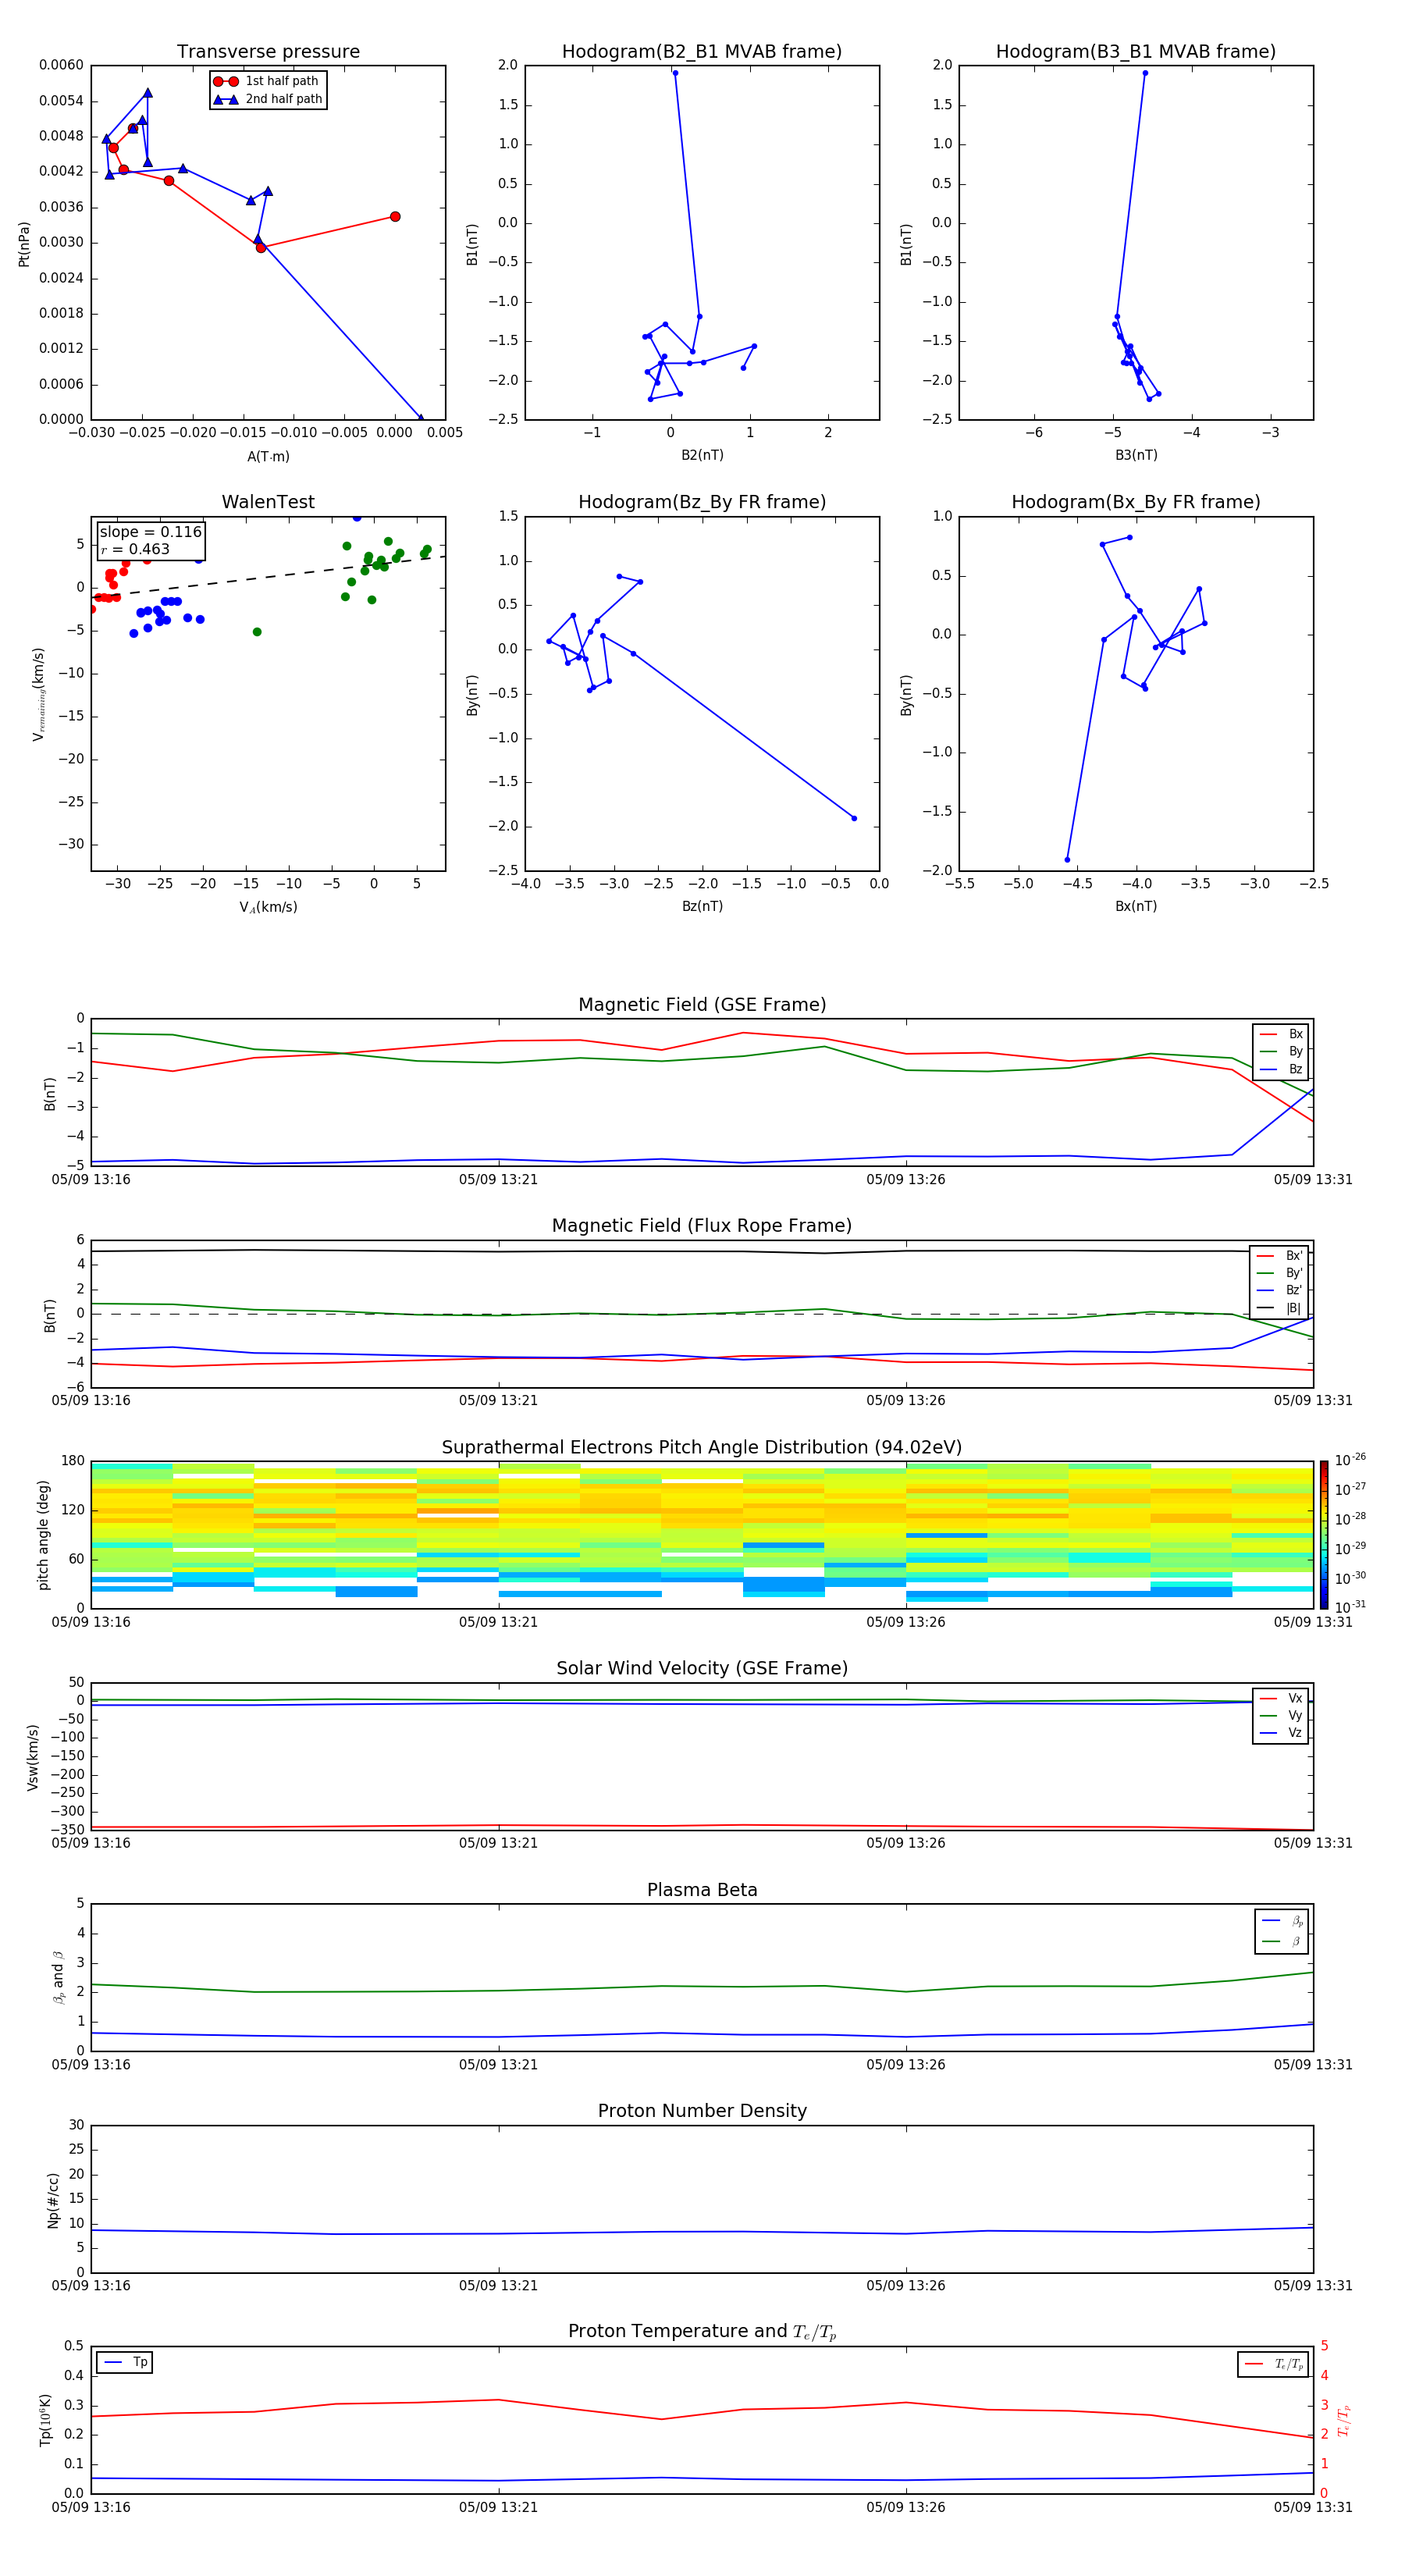The image size is (1405, 2576).
Task: Click the Bx' legend entry
Action: (x=1280, y=1256)
